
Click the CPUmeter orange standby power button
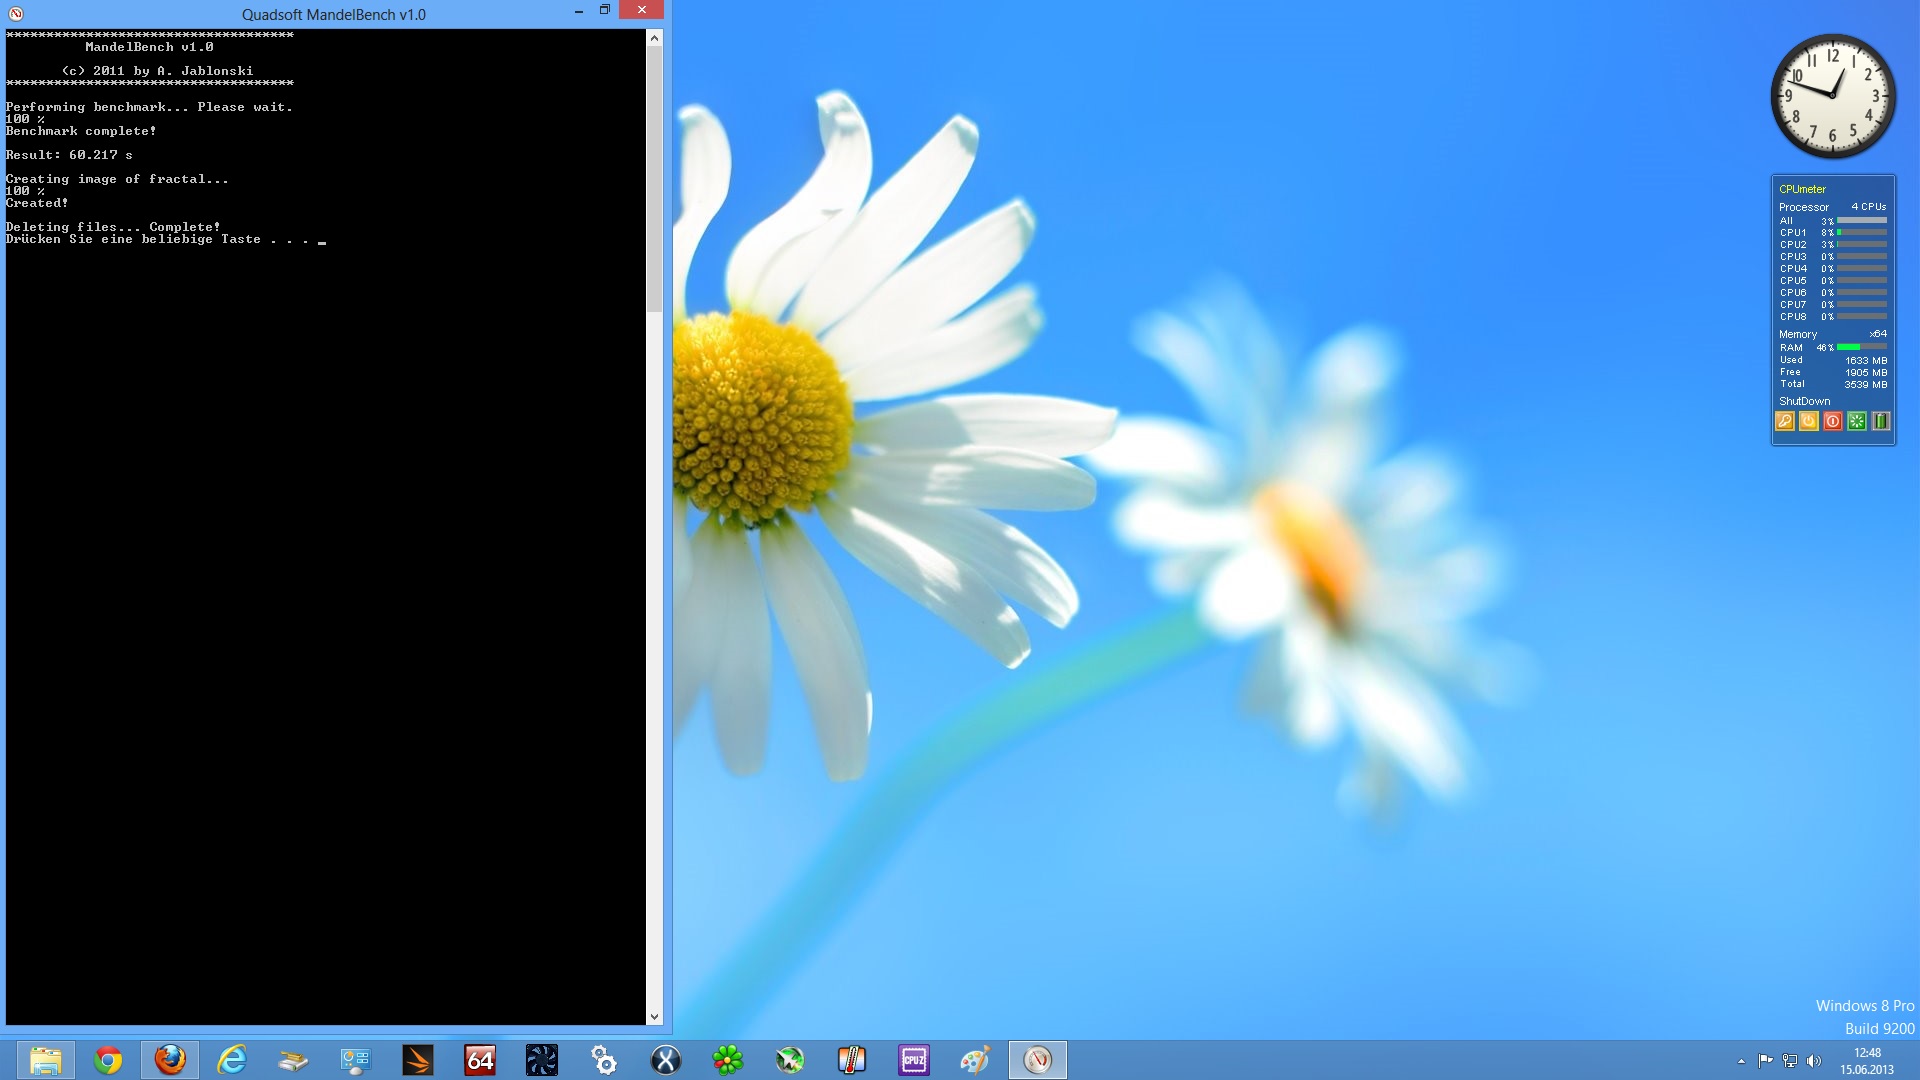tap(1809, 421)
